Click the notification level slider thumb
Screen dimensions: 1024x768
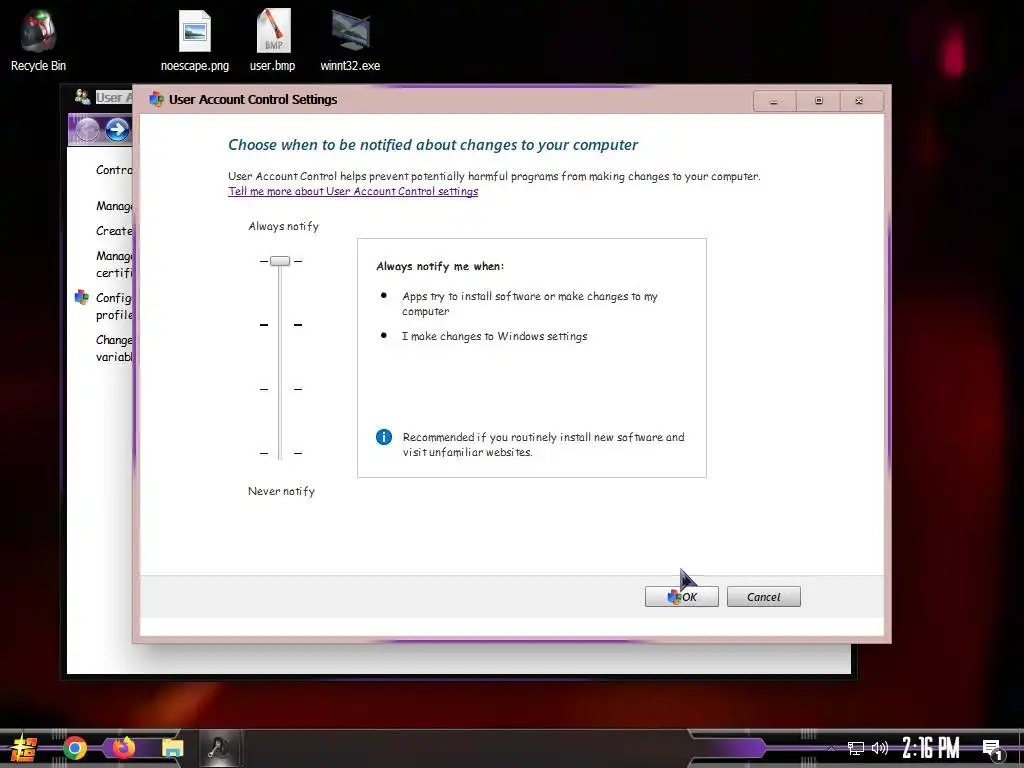[x=280, y=261]
